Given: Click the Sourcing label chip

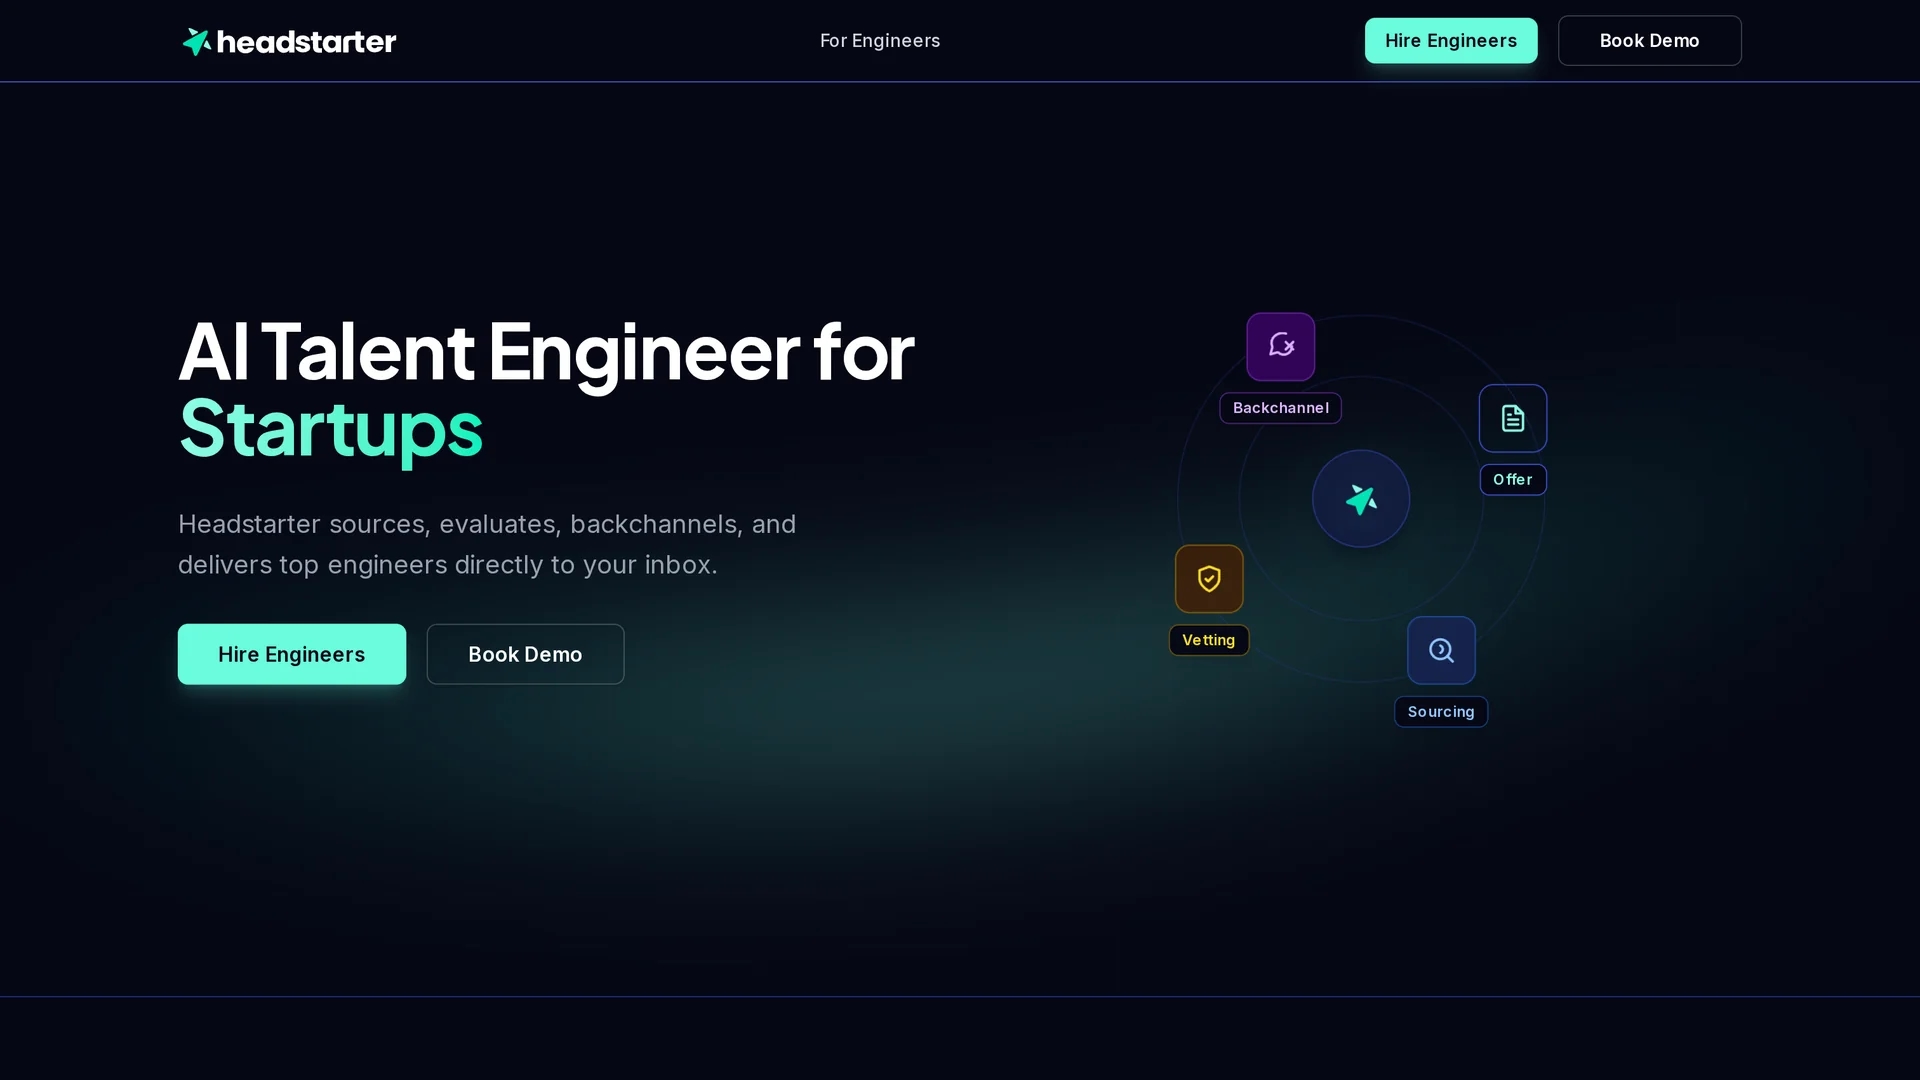Looking at the screenshot, I should [1441, 712].
